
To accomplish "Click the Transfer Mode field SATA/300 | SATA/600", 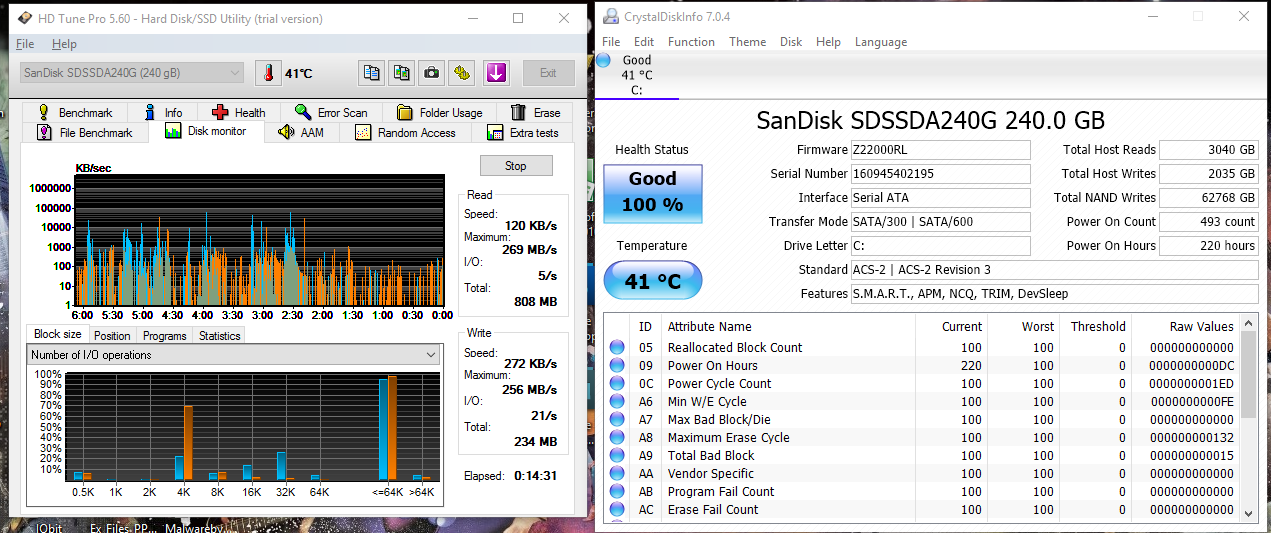I will pyautogui.click(x=940, y=222).
